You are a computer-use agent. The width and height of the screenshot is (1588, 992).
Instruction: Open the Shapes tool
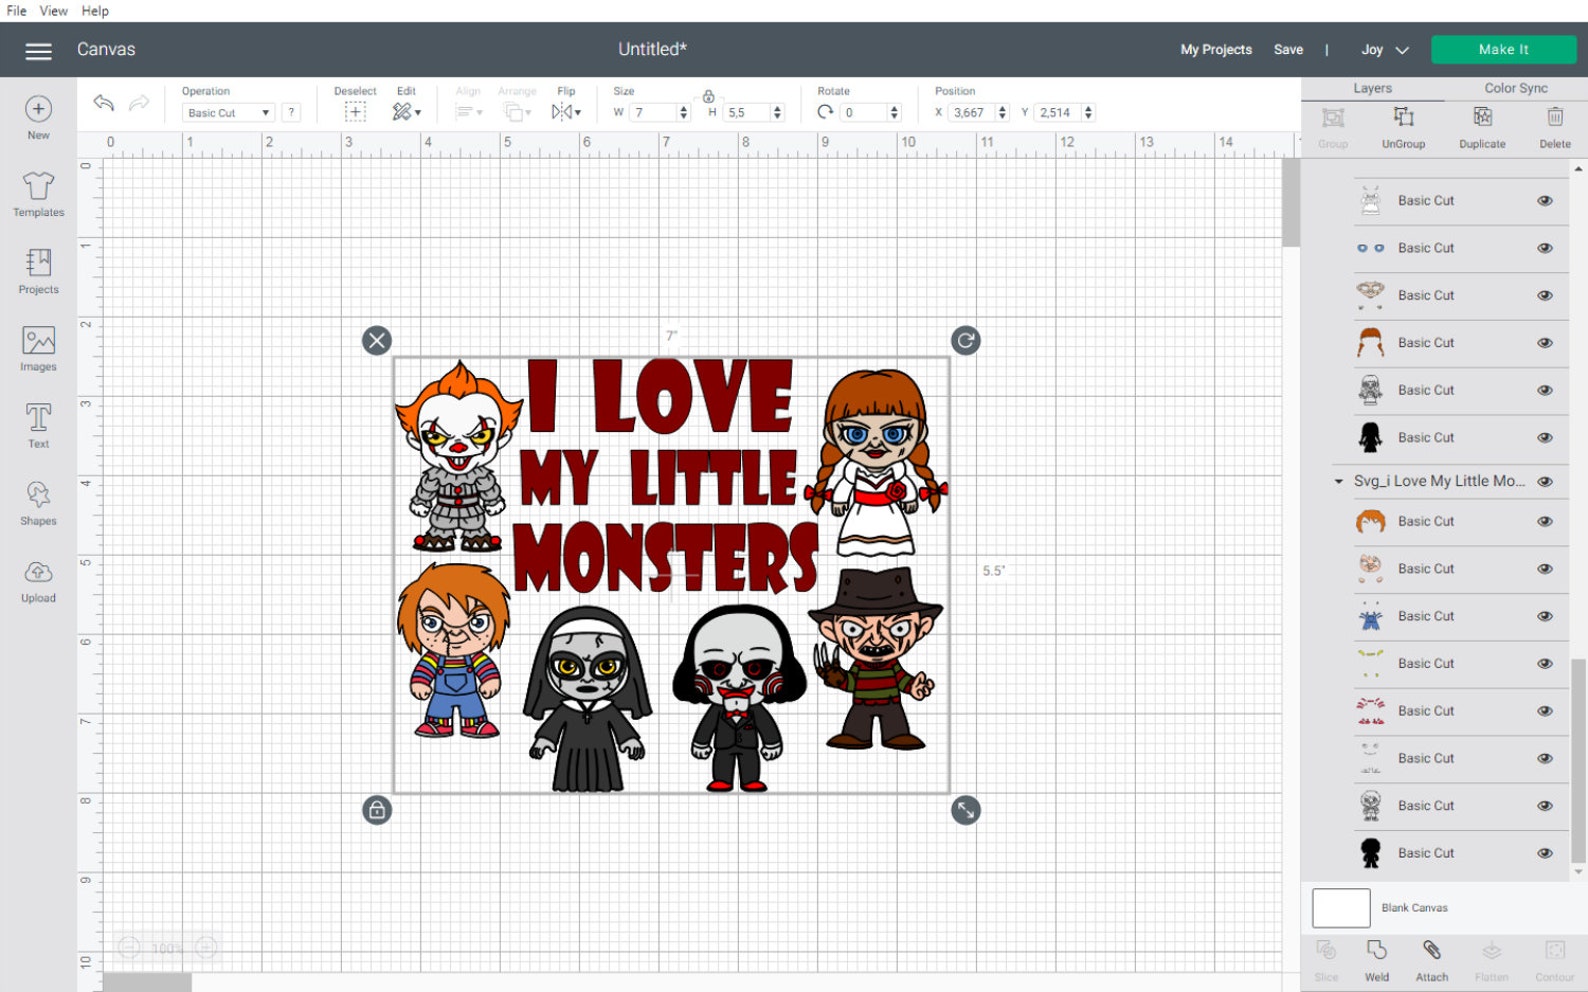click(x=38, y=502)
